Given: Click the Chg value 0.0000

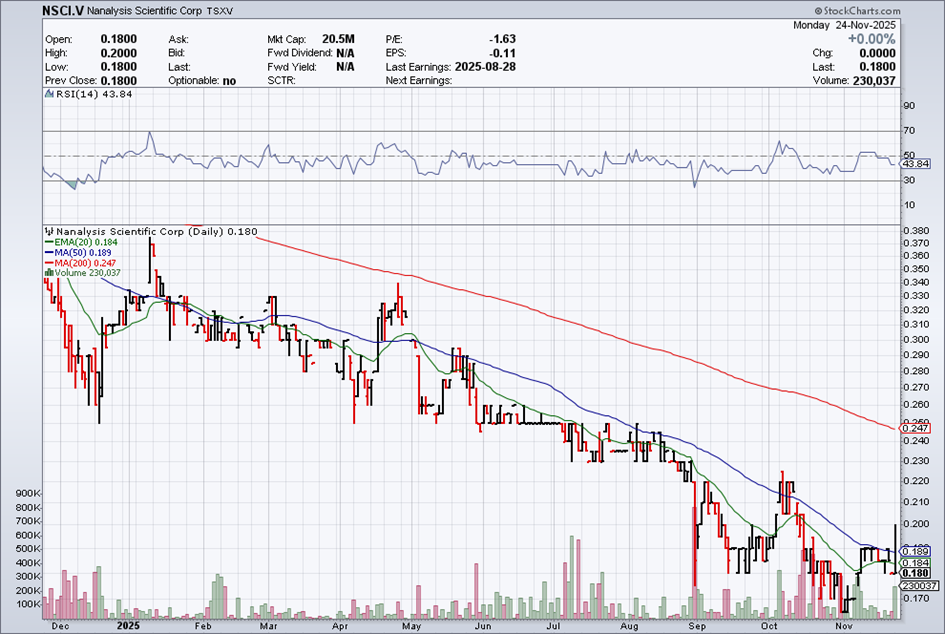Looking at the screenshot, I should pyautogui.click(x=878, y=53).
